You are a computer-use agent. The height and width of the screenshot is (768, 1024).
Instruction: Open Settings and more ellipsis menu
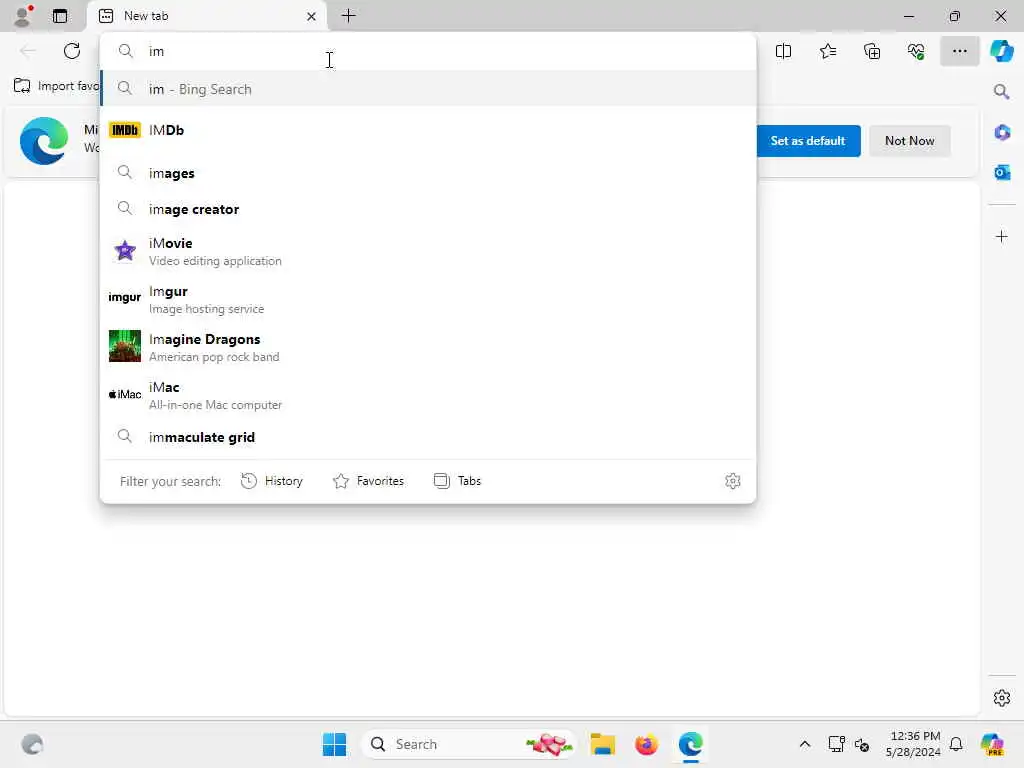(x=959, y=51)
